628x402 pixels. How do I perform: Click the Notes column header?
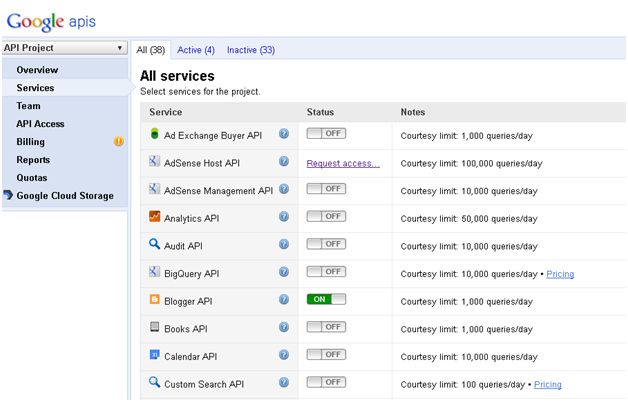[x=413, y=112]
